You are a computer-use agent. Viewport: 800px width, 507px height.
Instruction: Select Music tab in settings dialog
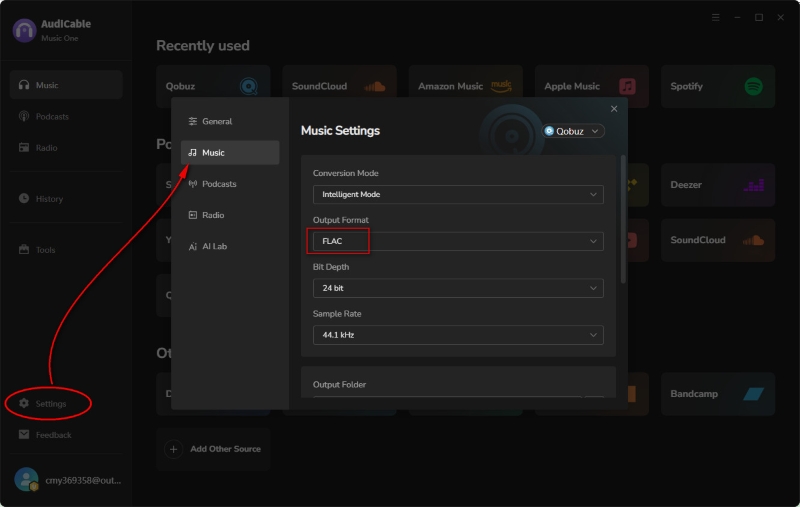pos(230,153)
